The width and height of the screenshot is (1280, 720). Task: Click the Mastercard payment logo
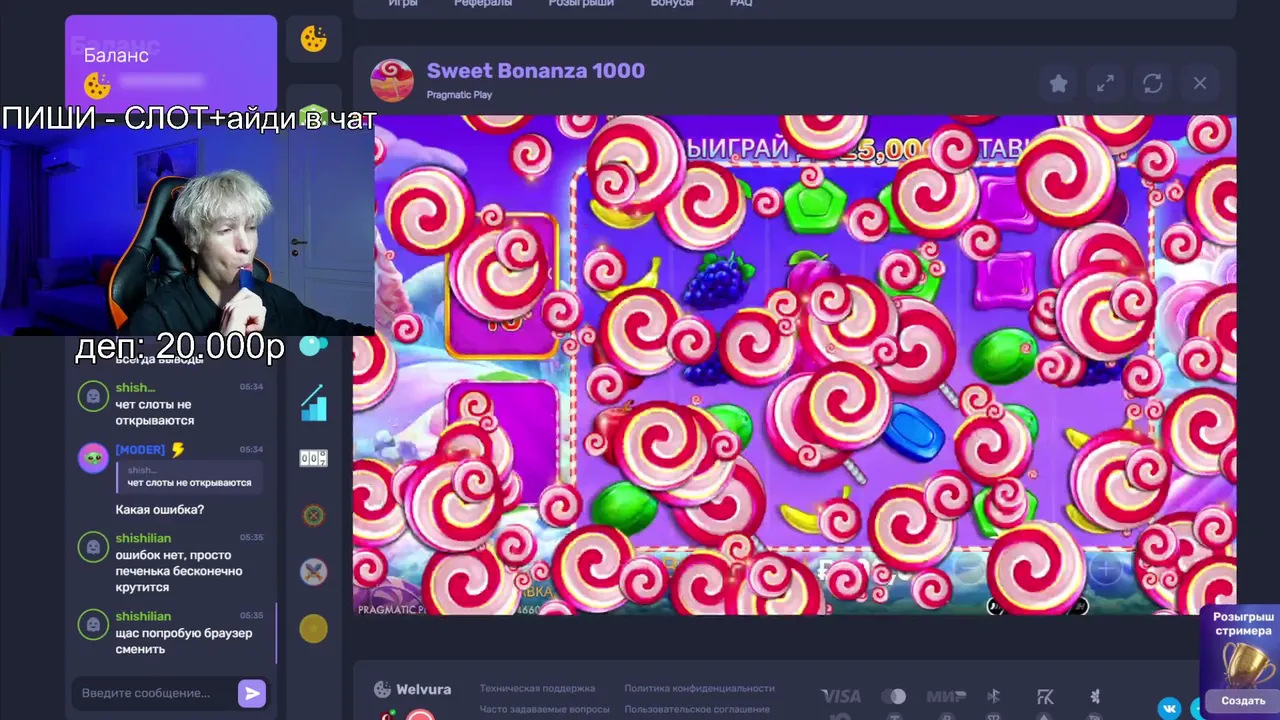pos(894,696)
